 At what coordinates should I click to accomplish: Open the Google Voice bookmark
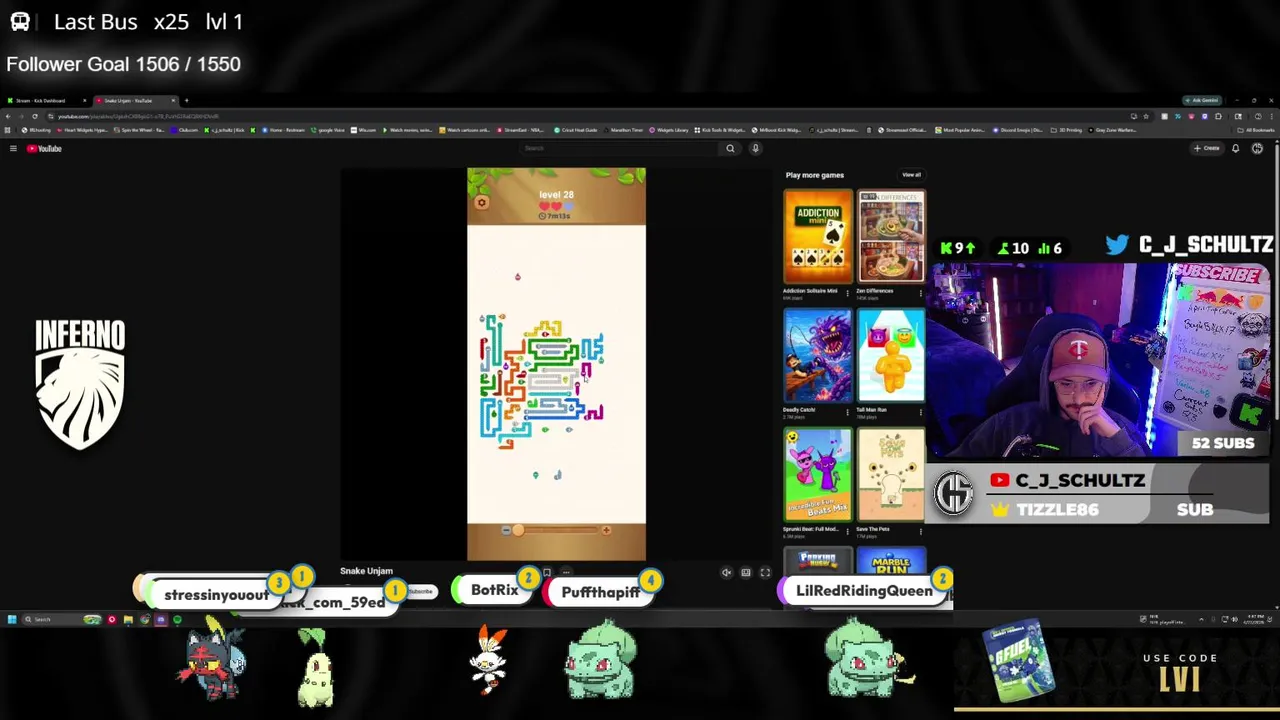tap(329, 130)
